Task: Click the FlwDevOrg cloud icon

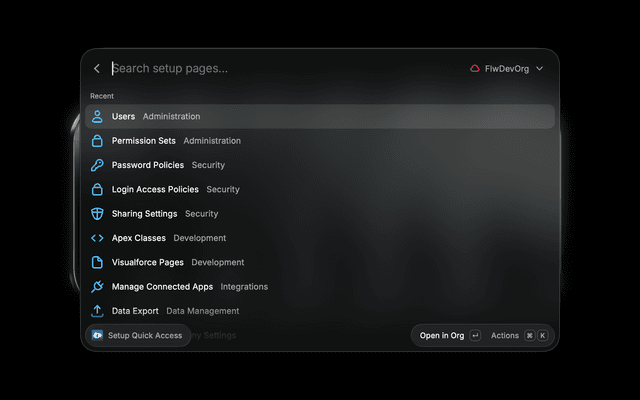Action: pos(475,69)
